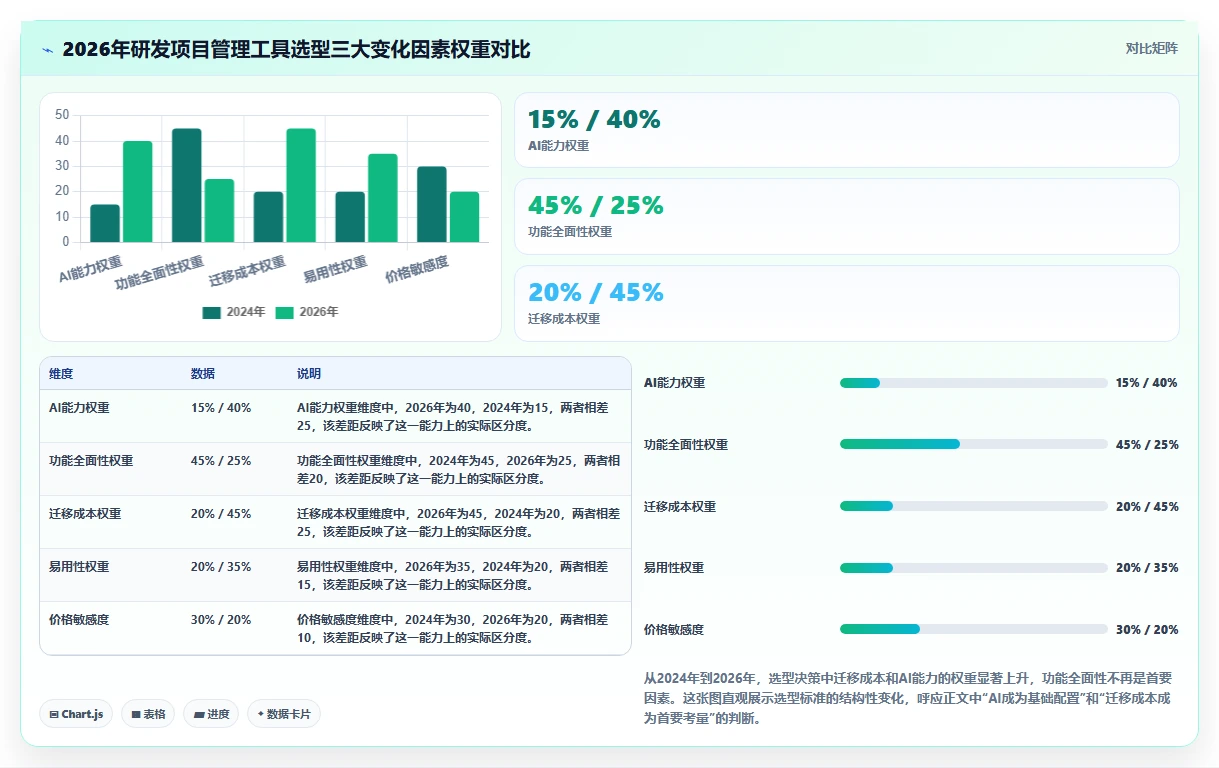Click the 功能全面性权重 progress bar
Image resolution: width=1219 pixels, height=768 pixels.
(973, 444)
